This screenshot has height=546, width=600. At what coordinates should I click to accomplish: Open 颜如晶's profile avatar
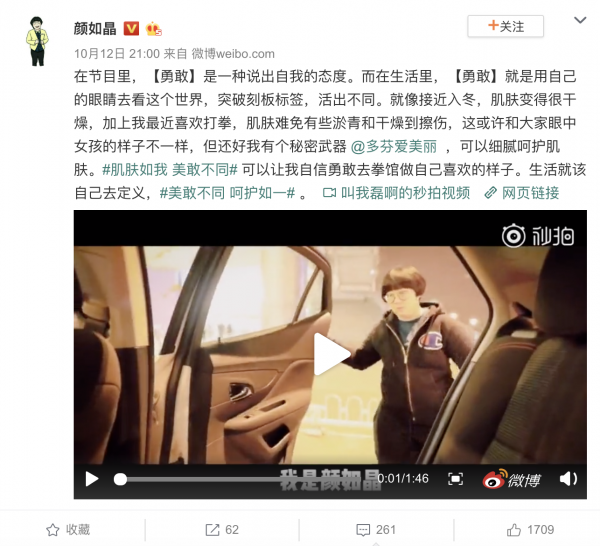37,41
